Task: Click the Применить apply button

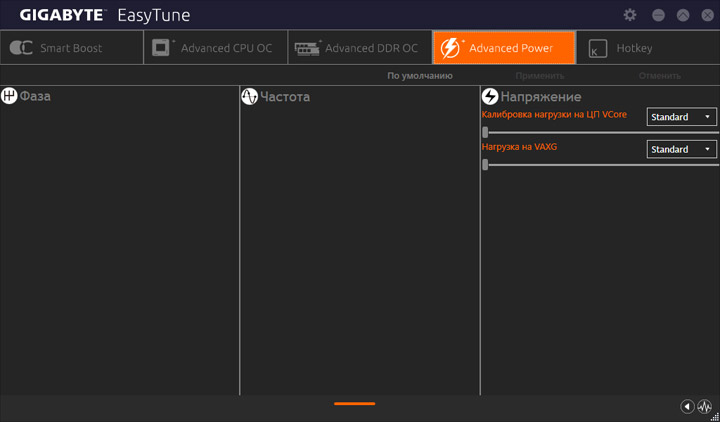Action: (x=540, y=76)
